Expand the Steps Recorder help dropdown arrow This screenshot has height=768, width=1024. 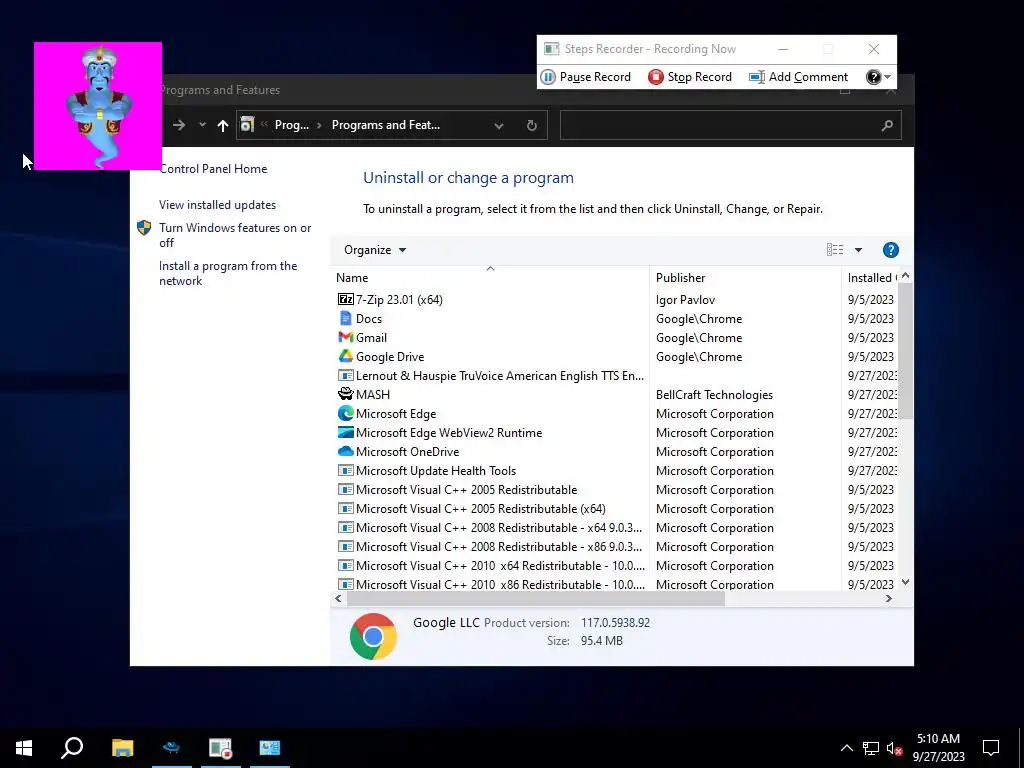[888, 77]
